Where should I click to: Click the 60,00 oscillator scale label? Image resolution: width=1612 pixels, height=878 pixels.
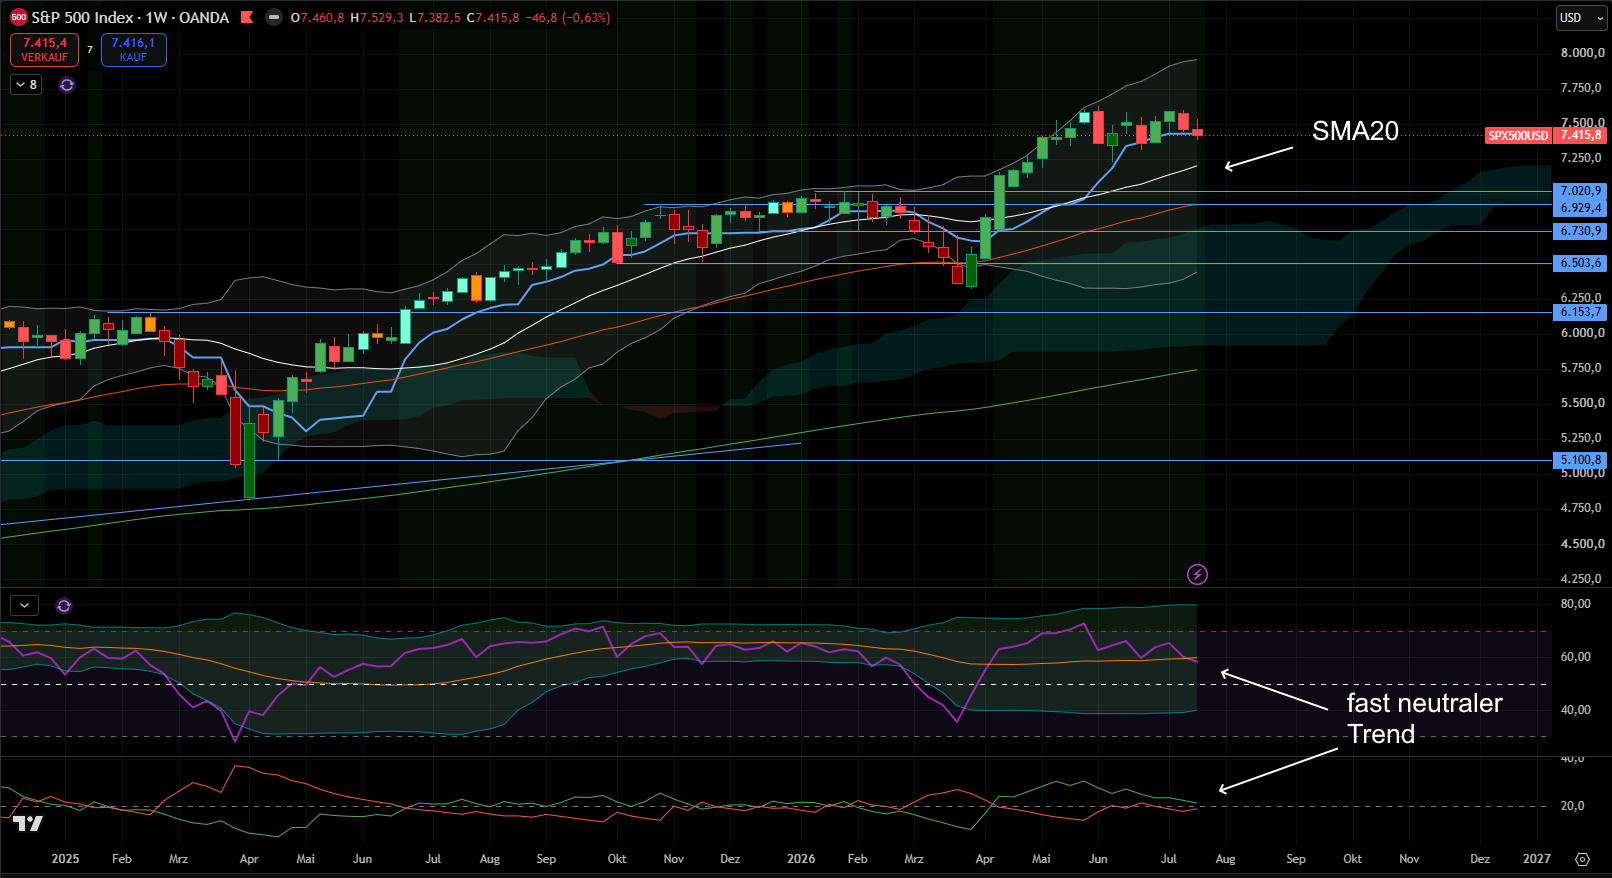pos(1576,657)
